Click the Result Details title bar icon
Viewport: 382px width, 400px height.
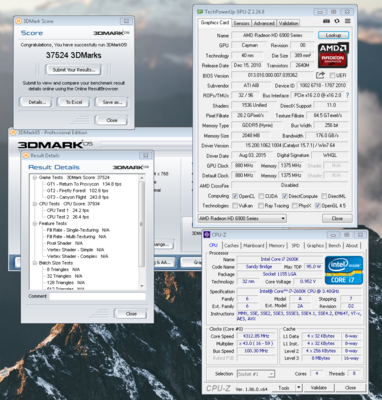26,155
